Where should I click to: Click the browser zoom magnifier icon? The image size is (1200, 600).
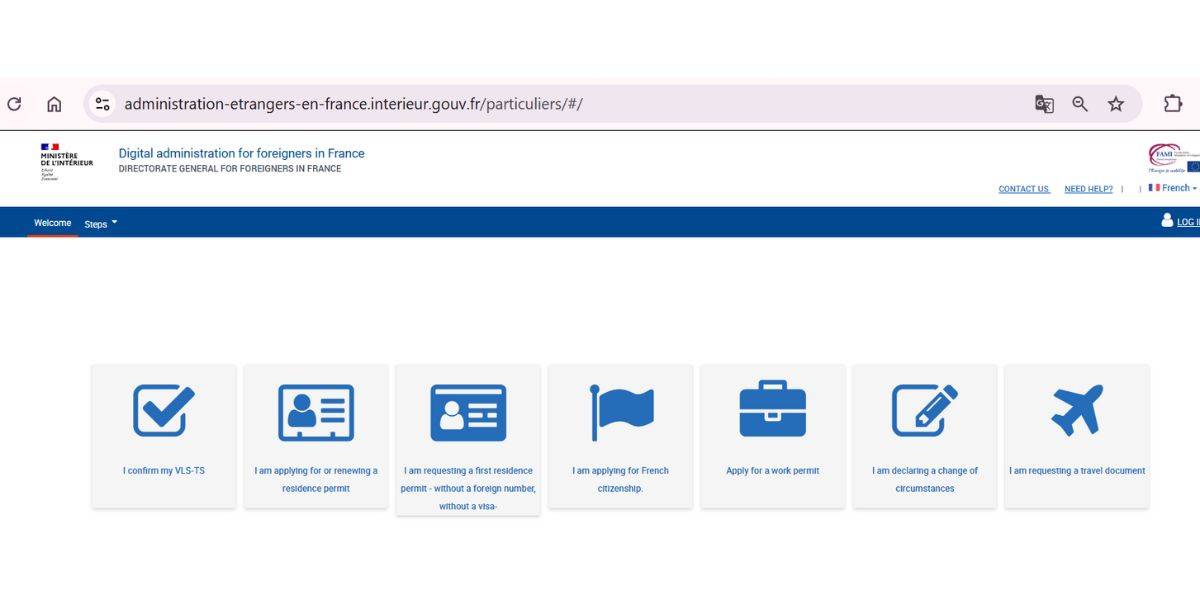coord(1080,104)
